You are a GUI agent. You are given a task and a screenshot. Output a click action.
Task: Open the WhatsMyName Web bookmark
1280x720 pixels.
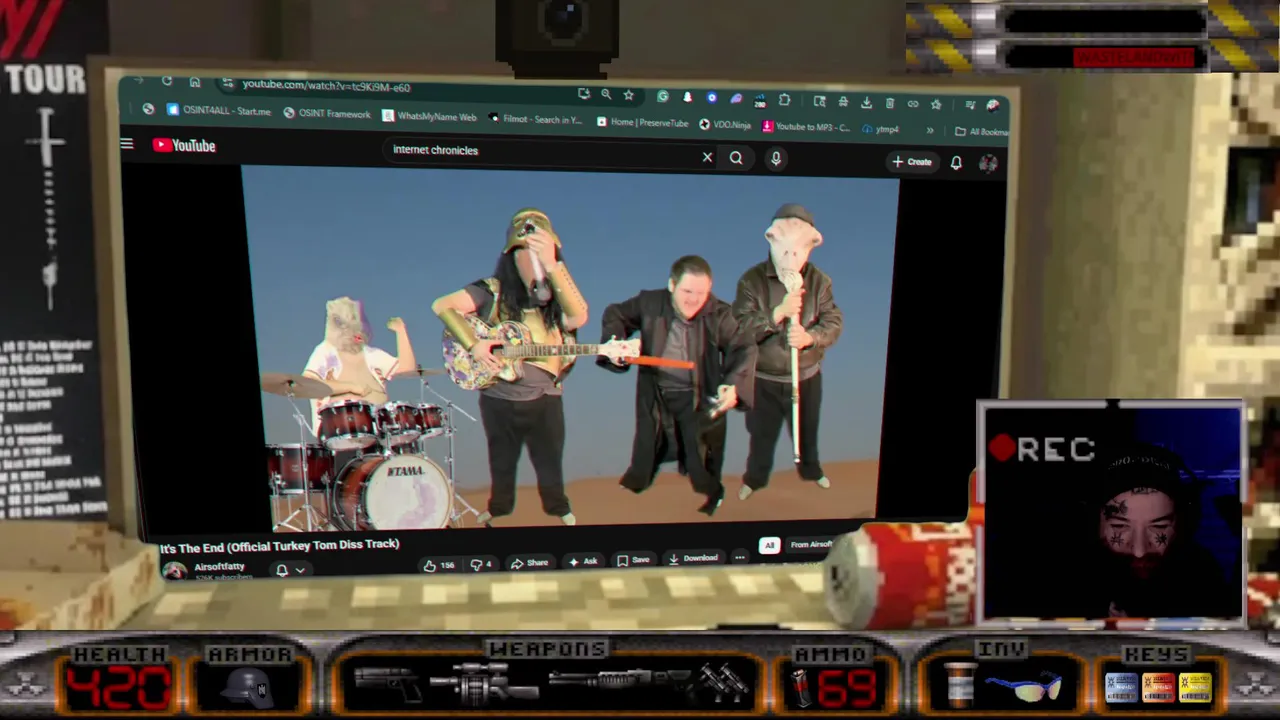[x=429, y=117]
